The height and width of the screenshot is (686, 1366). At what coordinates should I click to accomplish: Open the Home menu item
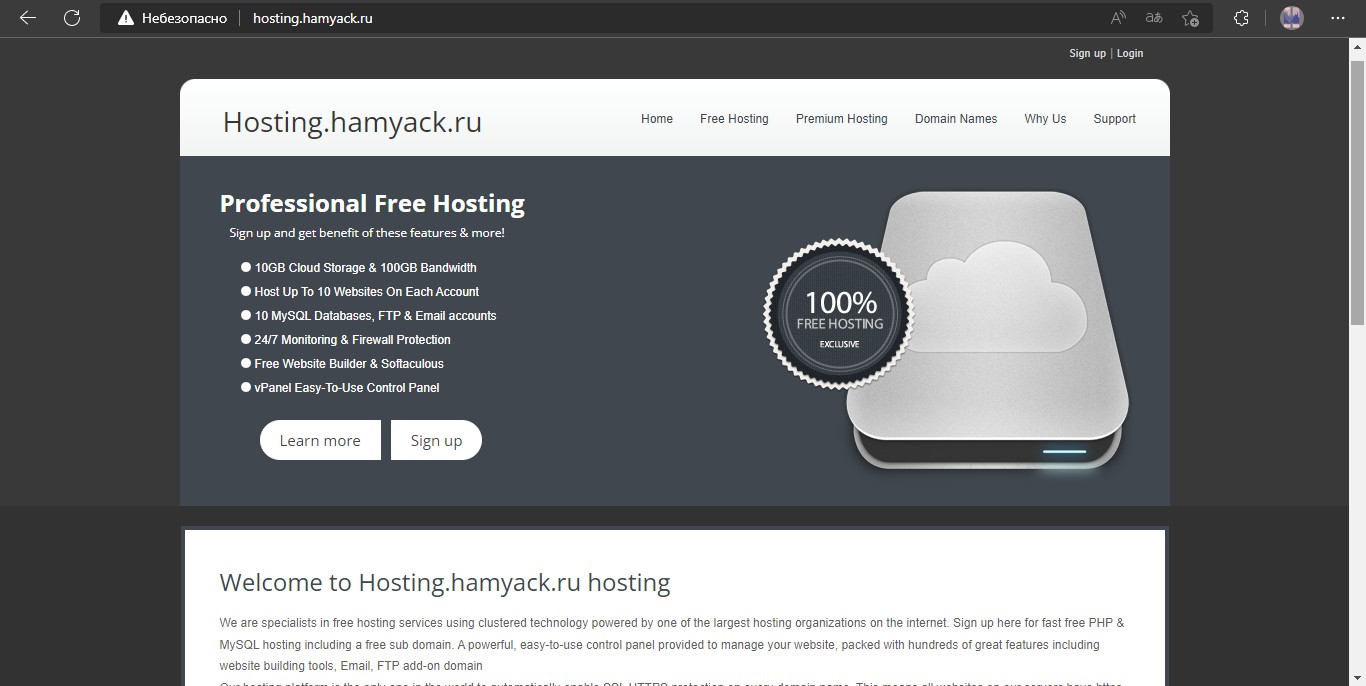pyautogui.click(x=657, y=119)
